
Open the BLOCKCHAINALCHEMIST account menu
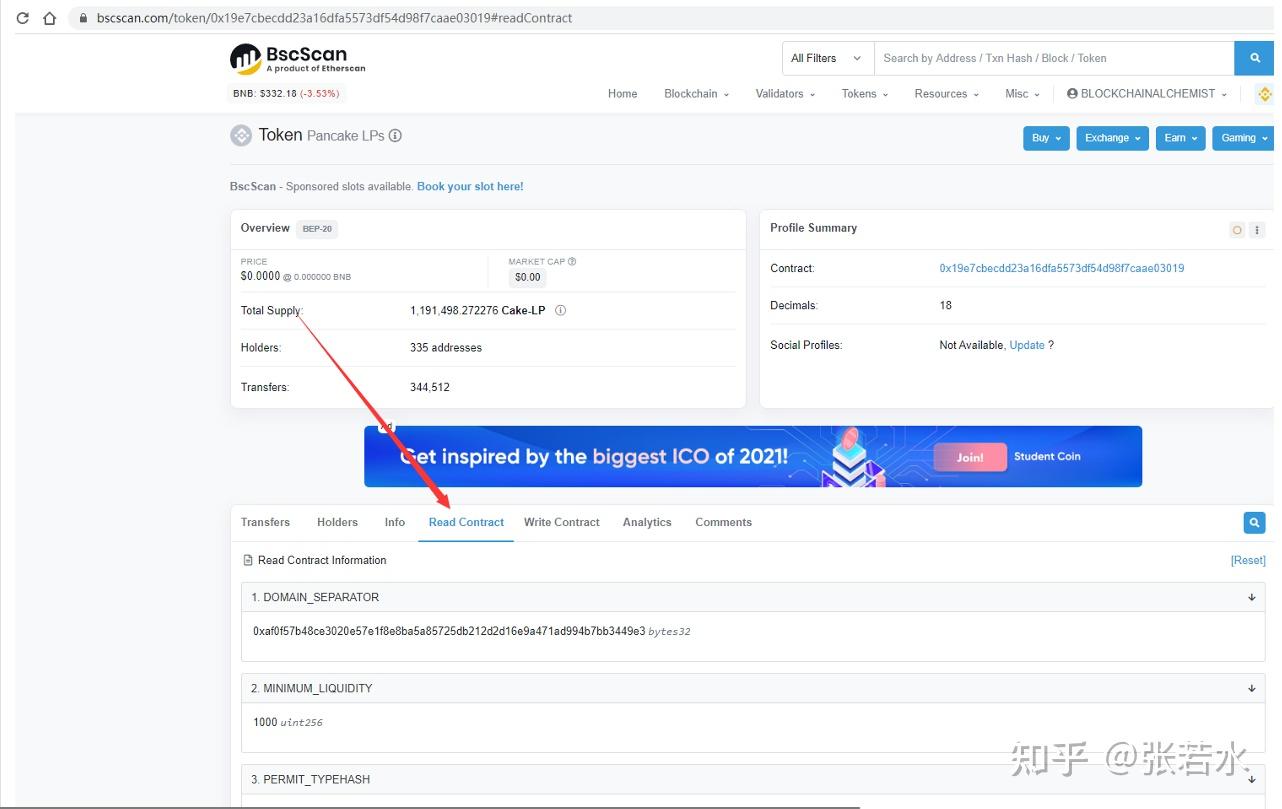coord(1147,94)
